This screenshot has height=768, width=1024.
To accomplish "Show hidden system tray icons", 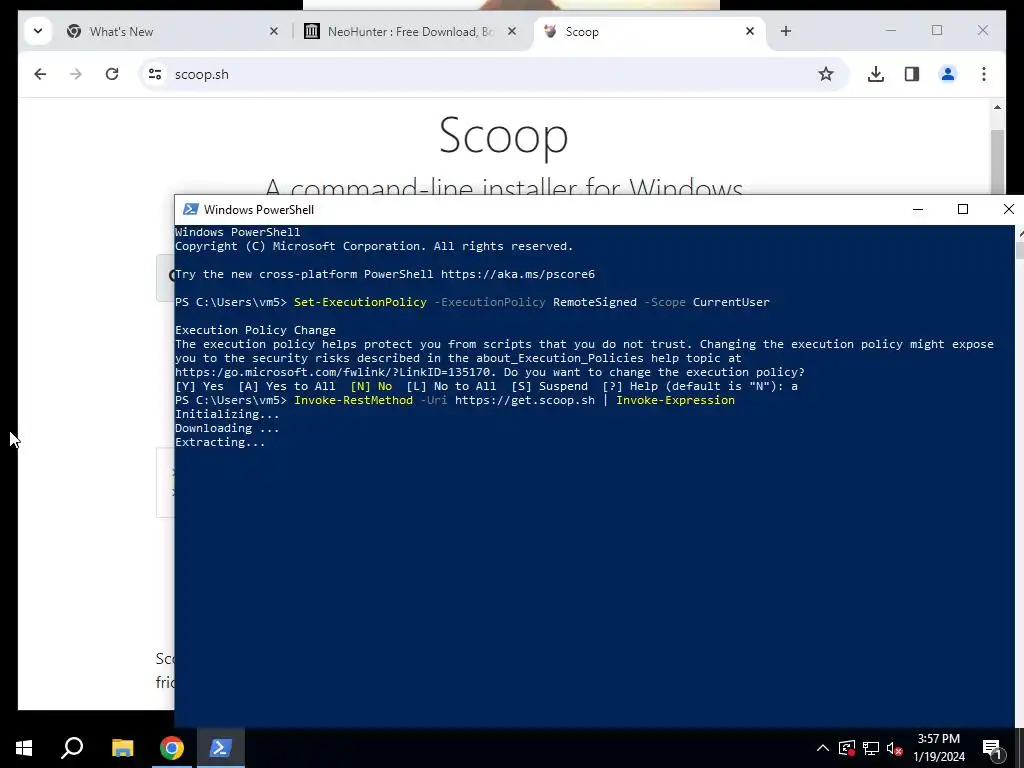I will (823, 748).
